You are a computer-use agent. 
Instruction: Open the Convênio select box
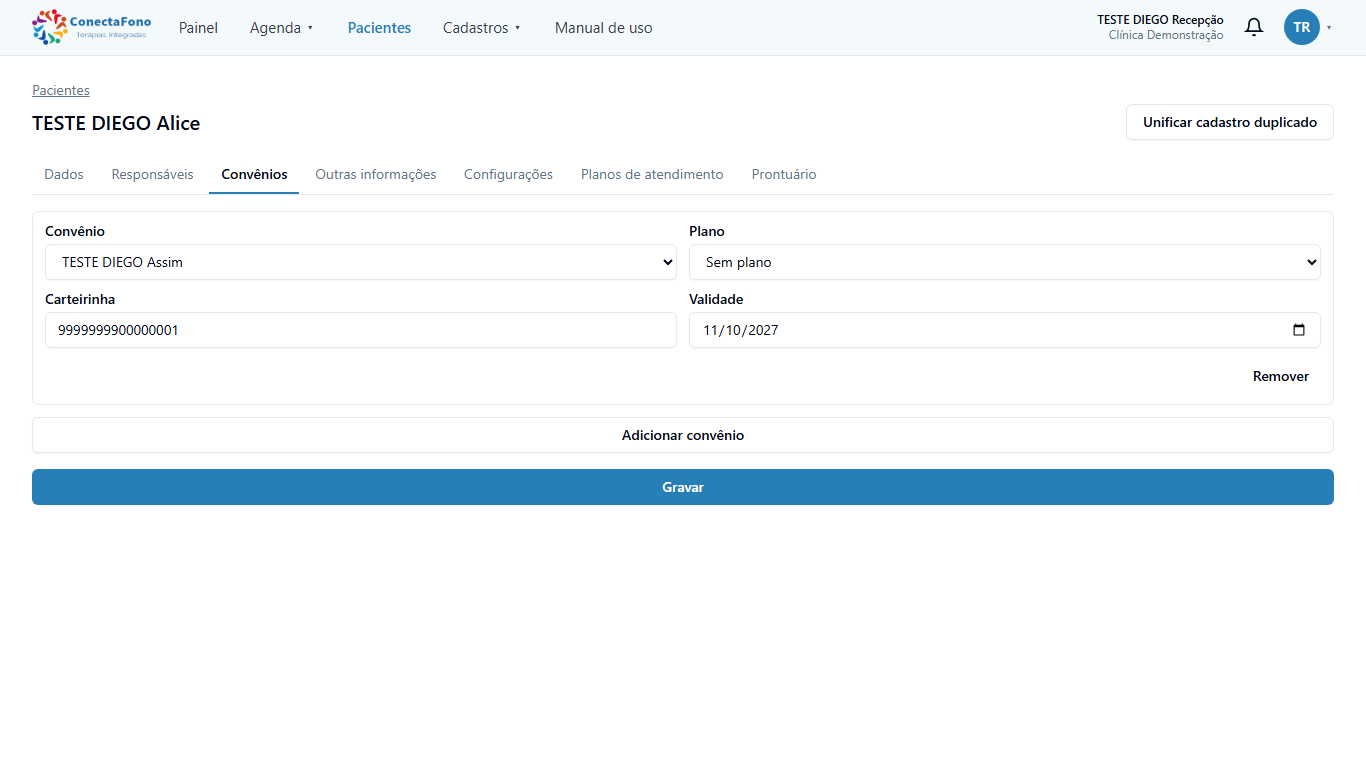pos(361,262)
